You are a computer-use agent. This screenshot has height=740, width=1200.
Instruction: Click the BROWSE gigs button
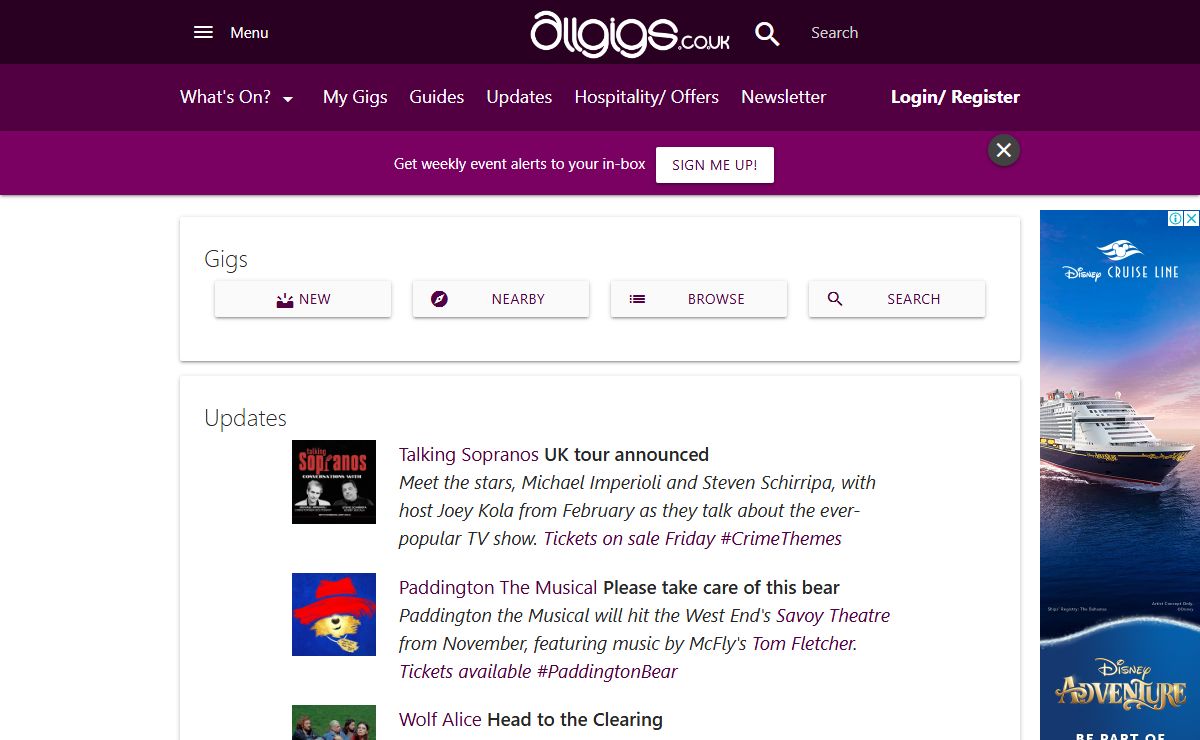699,299
